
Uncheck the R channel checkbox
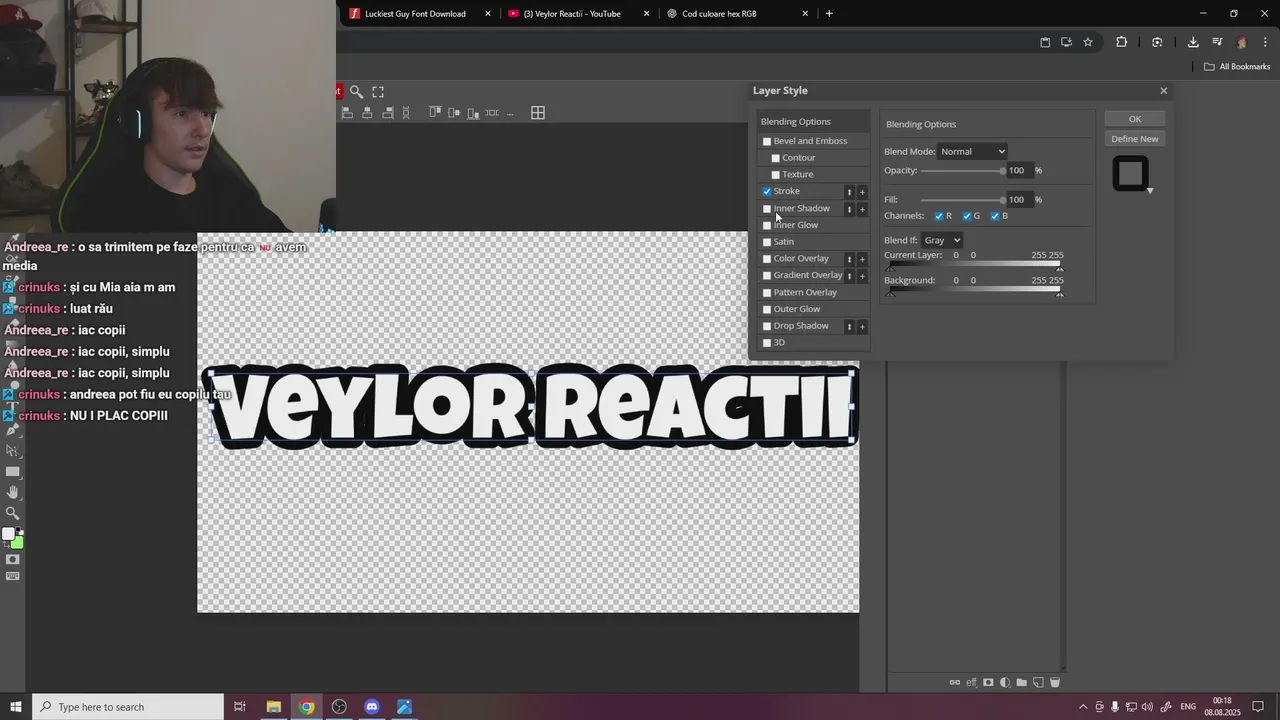[x=939, y=216]
